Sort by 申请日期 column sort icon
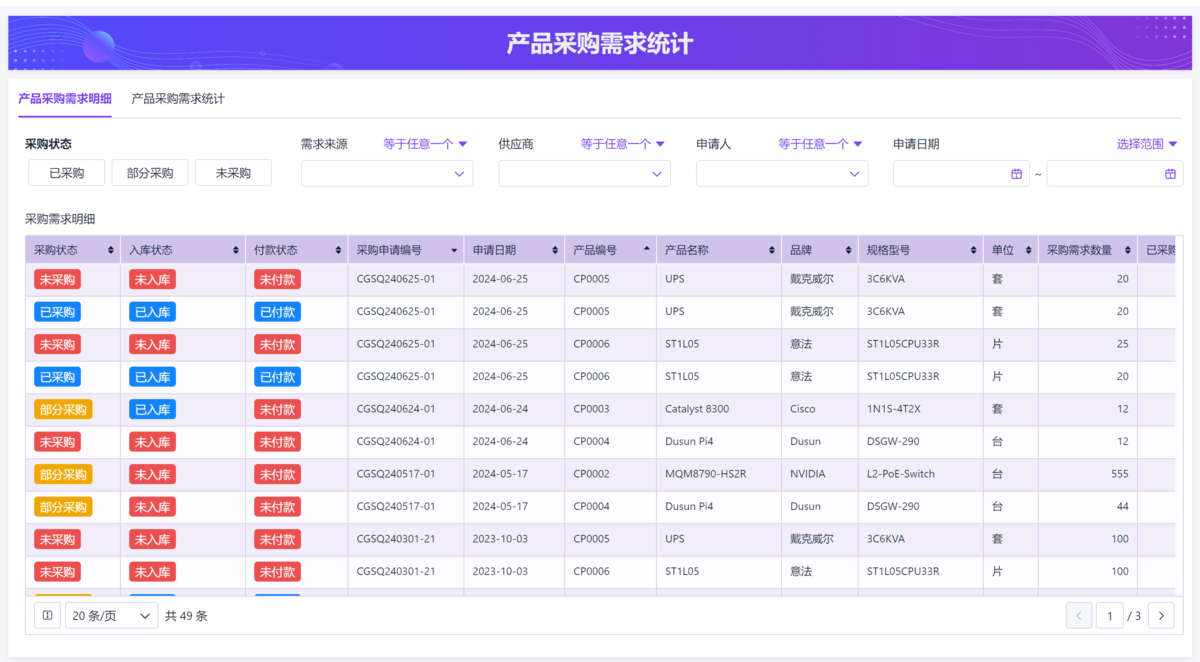The width and height of the screenshot is (1200, 662). point(554,250)
